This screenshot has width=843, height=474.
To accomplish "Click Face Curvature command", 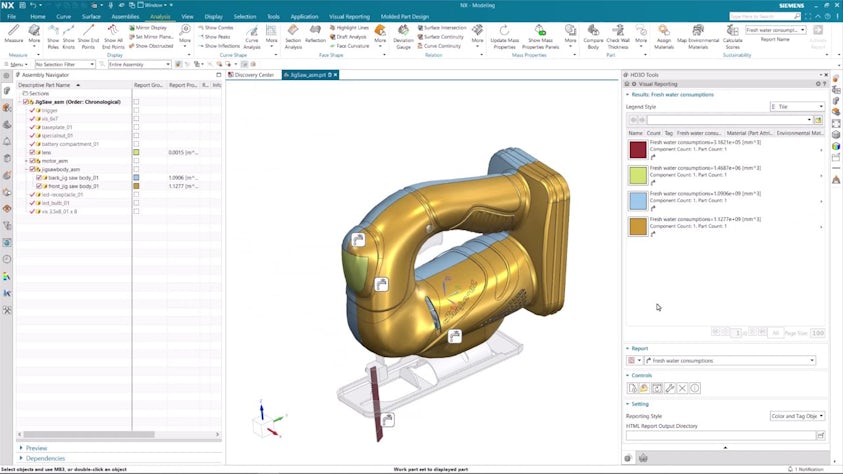I will tap(349, 46).
